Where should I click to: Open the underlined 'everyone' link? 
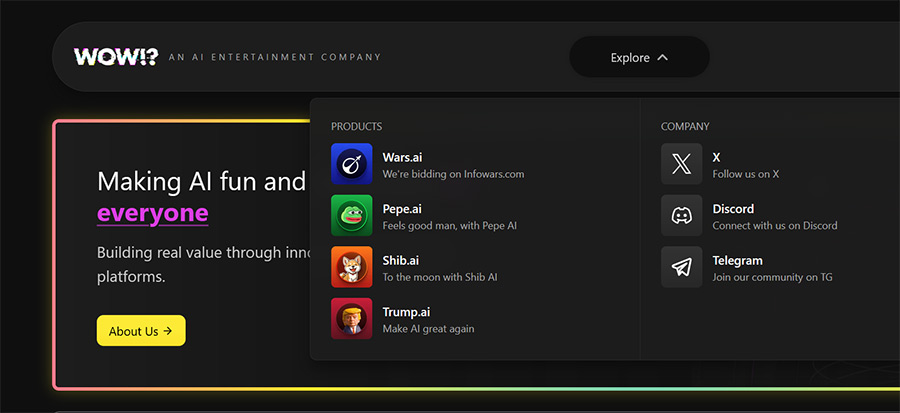pyautogui.click(x=153, y=213)
